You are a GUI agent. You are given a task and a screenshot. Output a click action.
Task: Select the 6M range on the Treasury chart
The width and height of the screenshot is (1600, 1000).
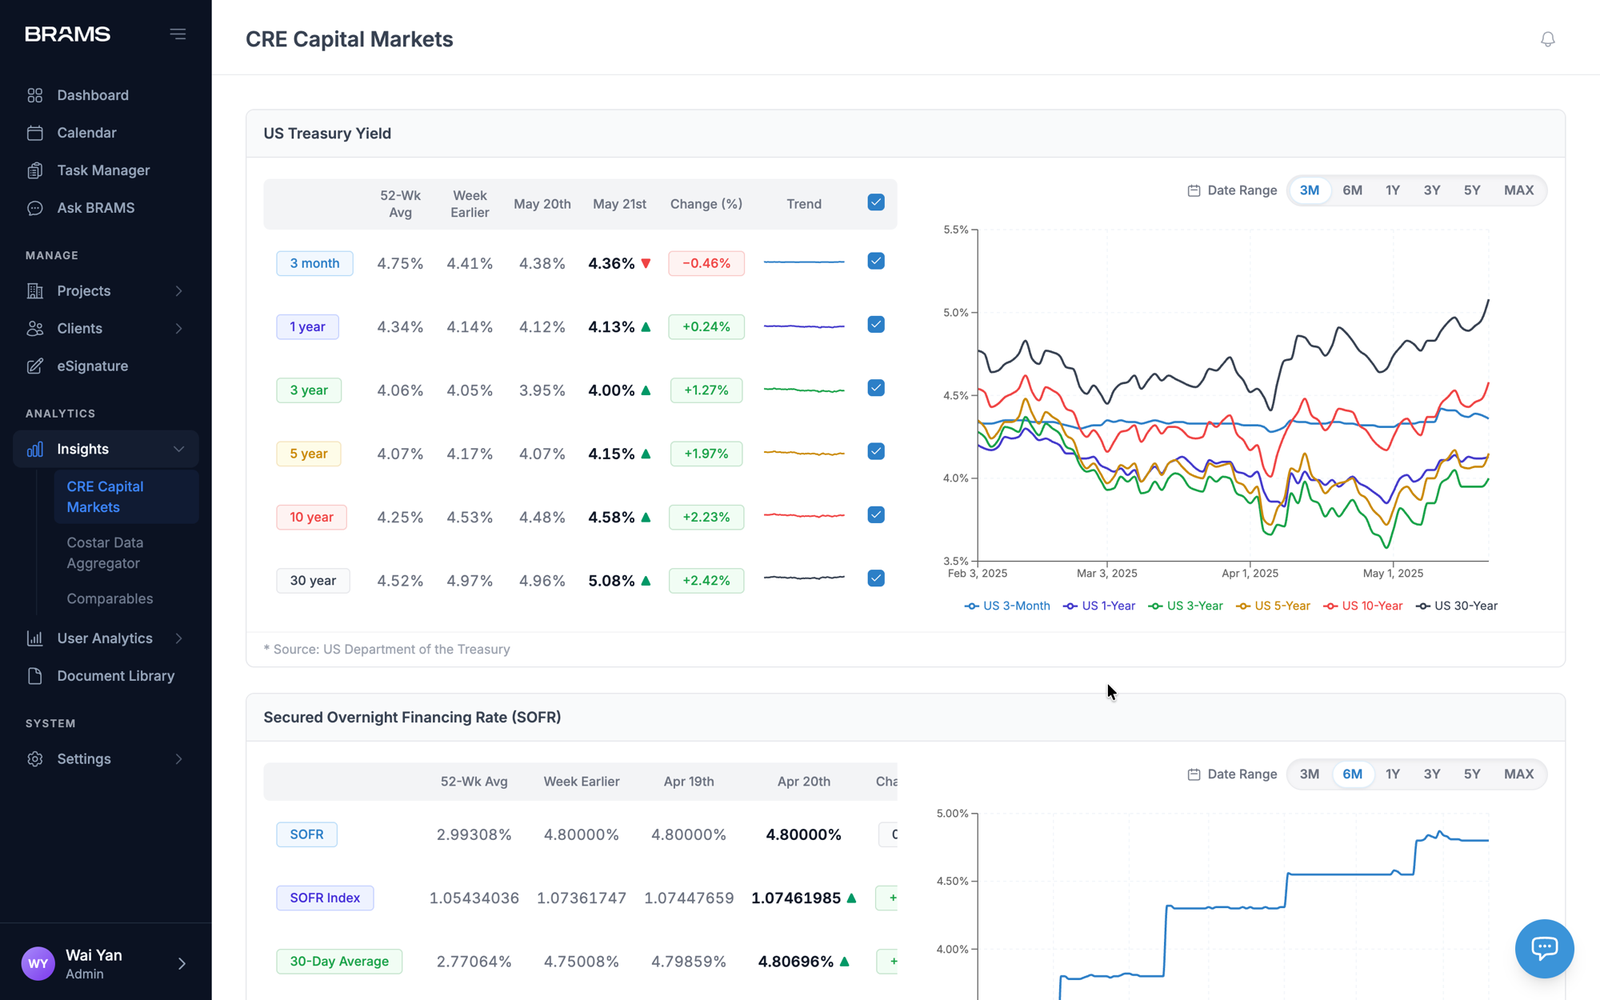pyautogui.click(x=1352, y=190)
